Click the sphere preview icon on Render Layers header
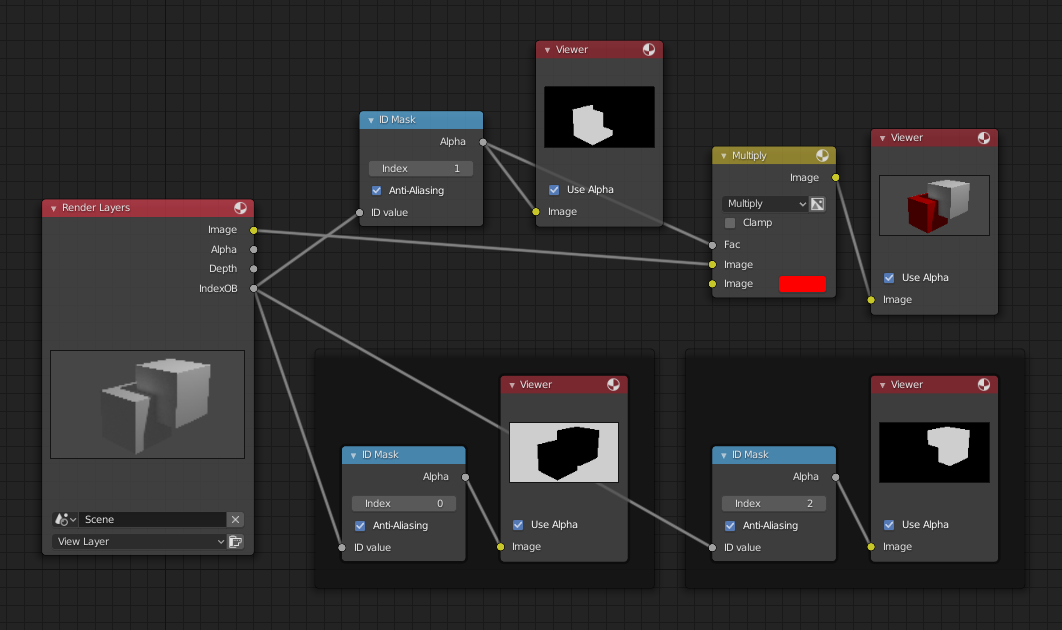The width and height of the screenshot is (1062, 630). 240,208
